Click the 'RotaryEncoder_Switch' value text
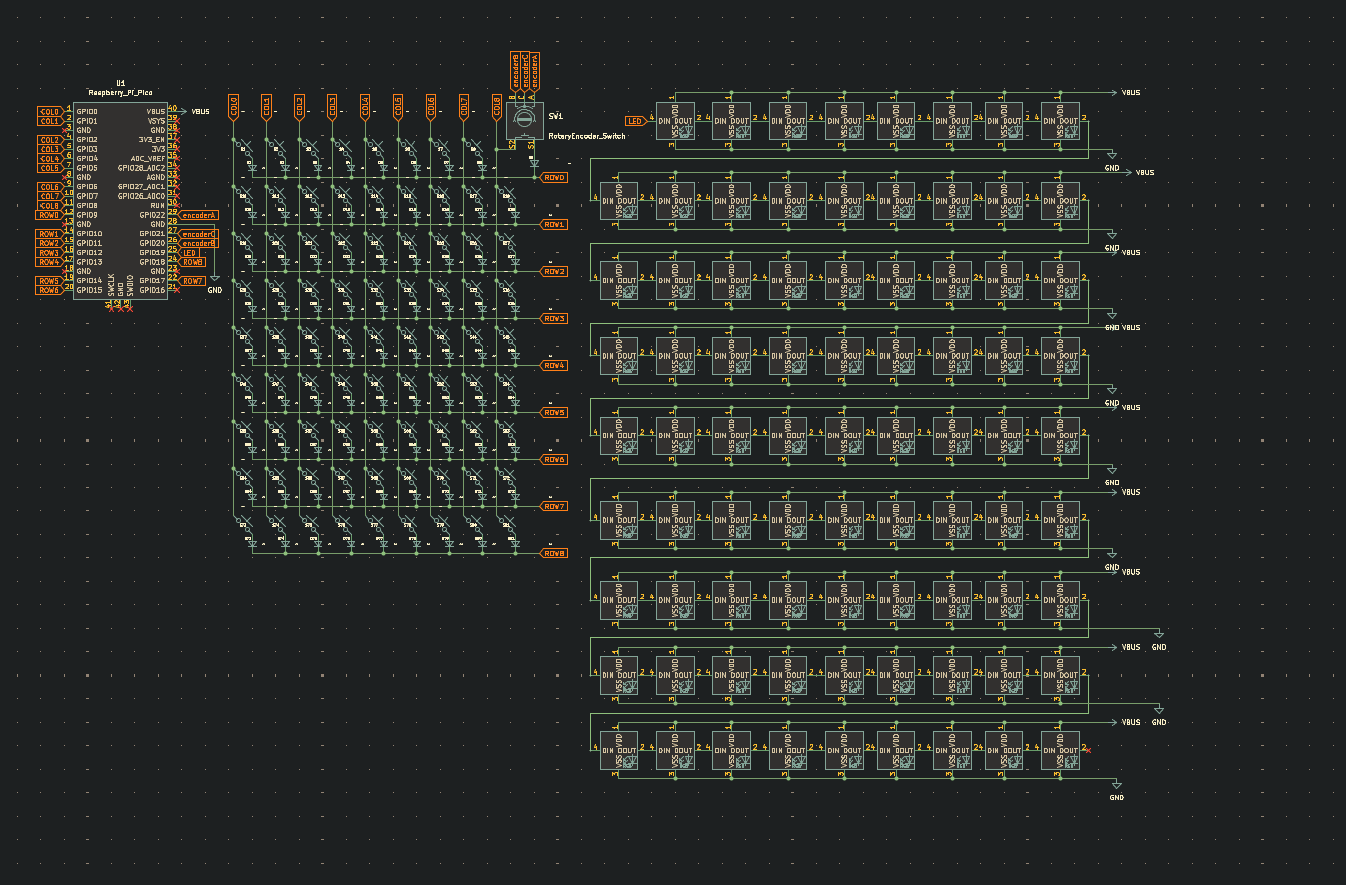The width and height of the screenshot is (1346, 885). point(587,136)
